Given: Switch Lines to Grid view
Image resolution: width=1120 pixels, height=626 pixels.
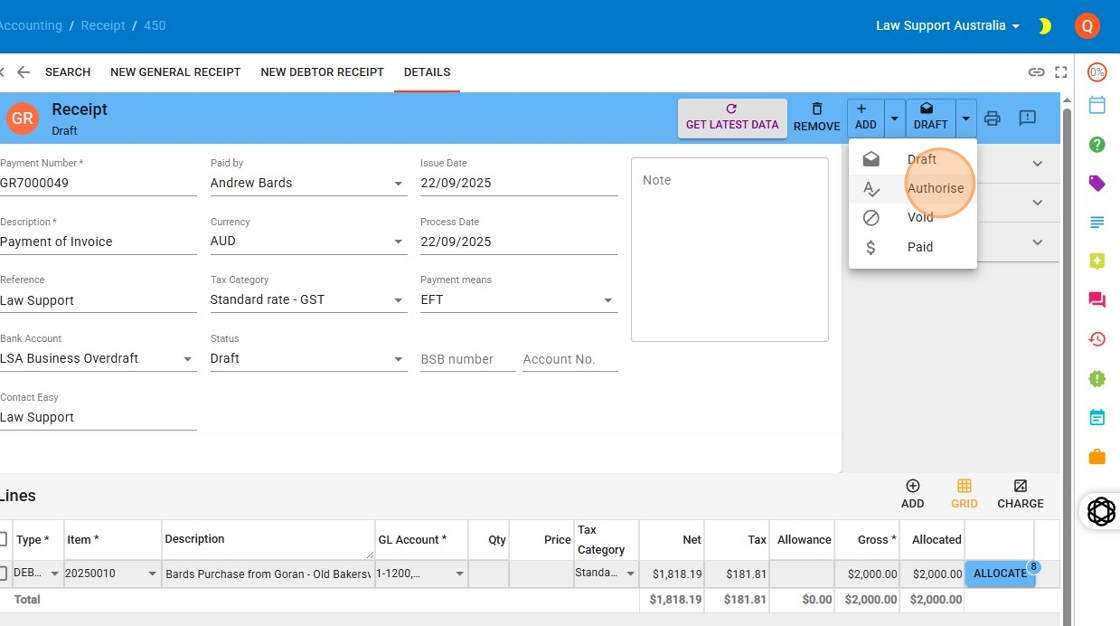Looking at the screenshot, I should pyautogui.click(x=964, y=495).
